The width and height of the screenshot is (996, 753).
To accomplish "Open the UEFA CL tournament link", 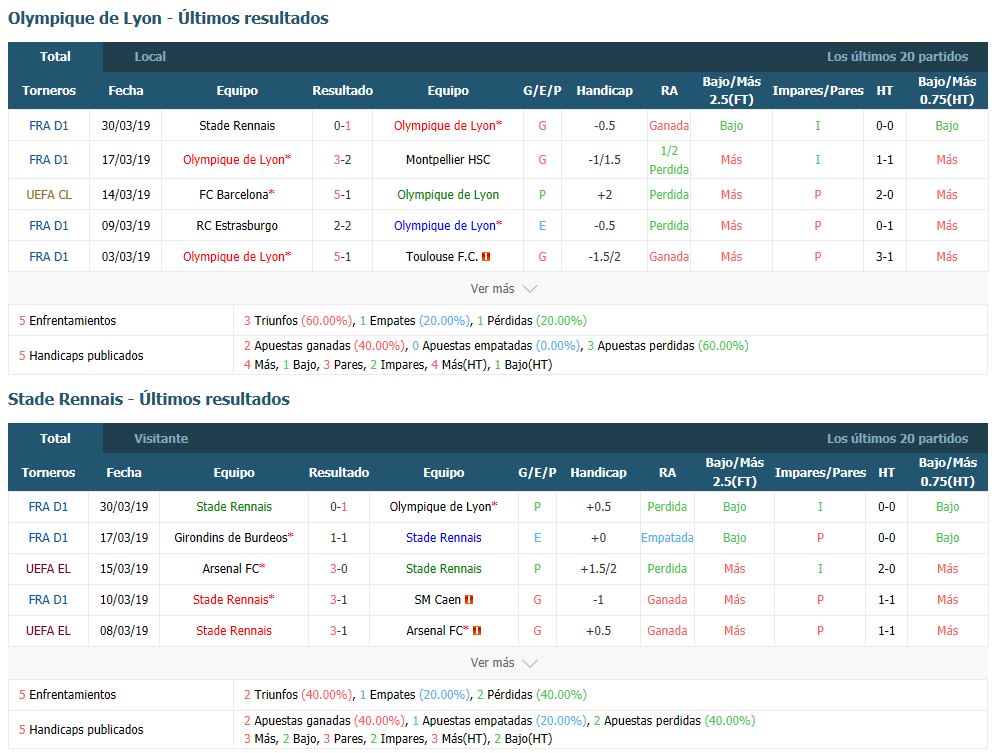I will (49, 194).
